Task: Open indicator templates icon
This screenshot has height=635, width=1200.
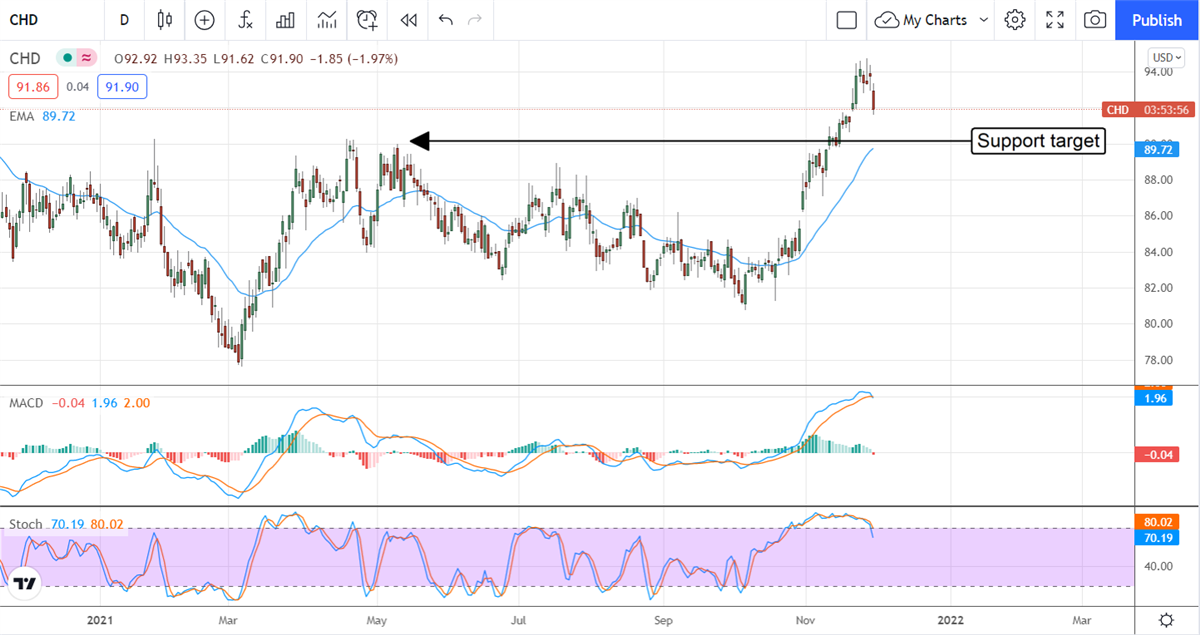Action: (x=326, y=20)
